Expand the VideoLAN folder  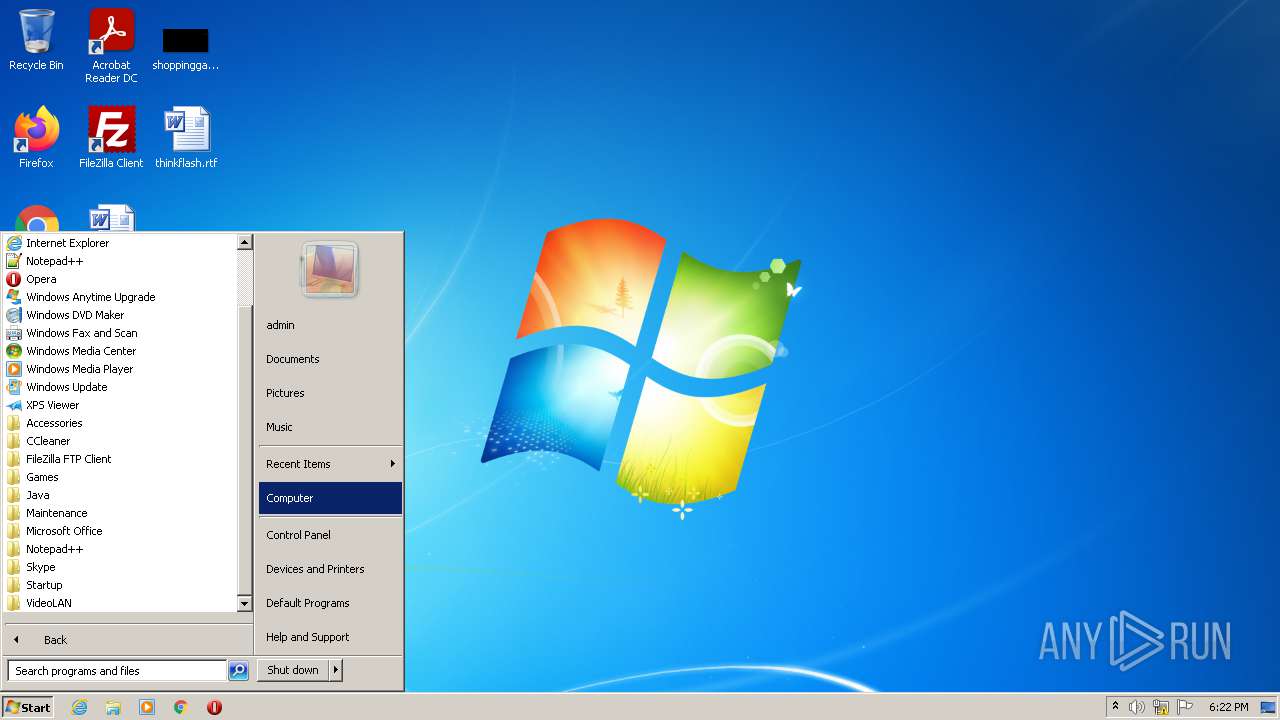pyautogui.click(x=120, y=603)
